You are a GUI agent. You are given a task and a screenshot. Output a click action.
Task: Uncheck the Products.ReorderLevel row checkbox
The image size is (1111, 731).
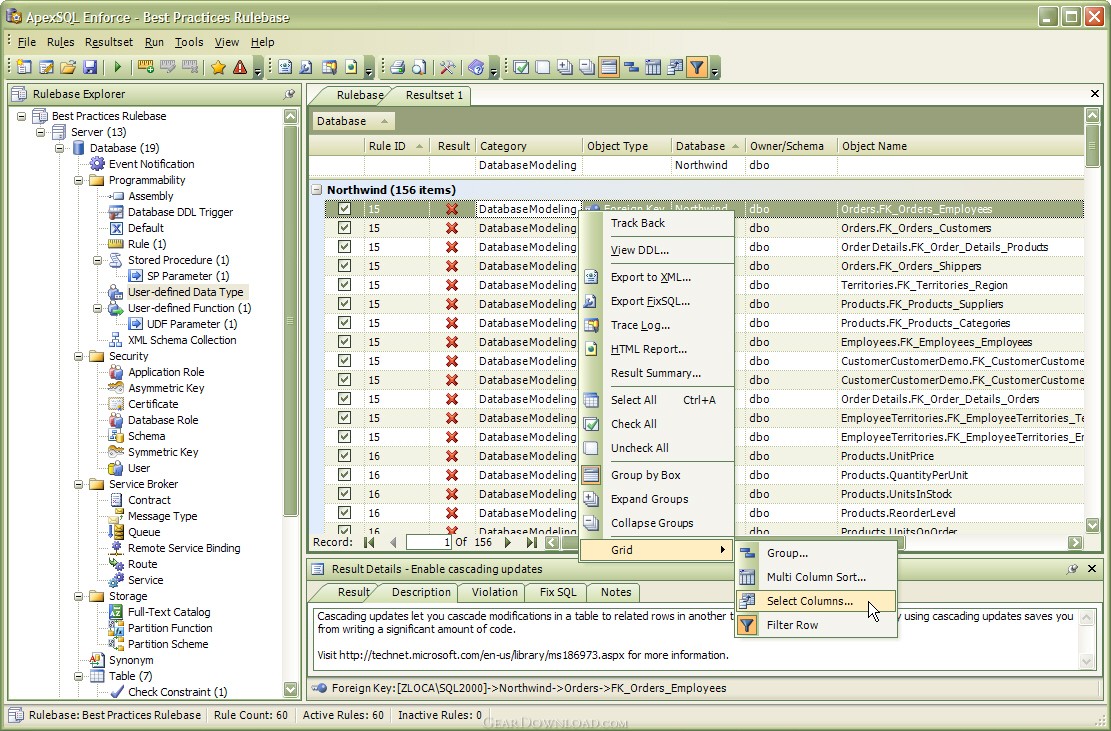tap(344, 513)
